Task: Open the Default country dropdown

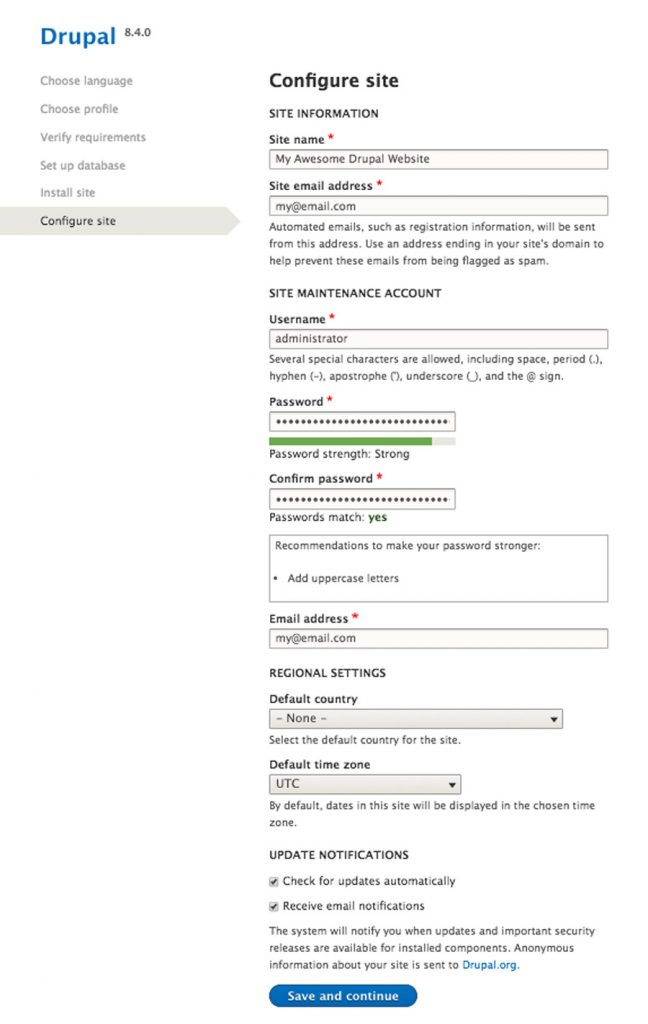Action: coord(415,718)
